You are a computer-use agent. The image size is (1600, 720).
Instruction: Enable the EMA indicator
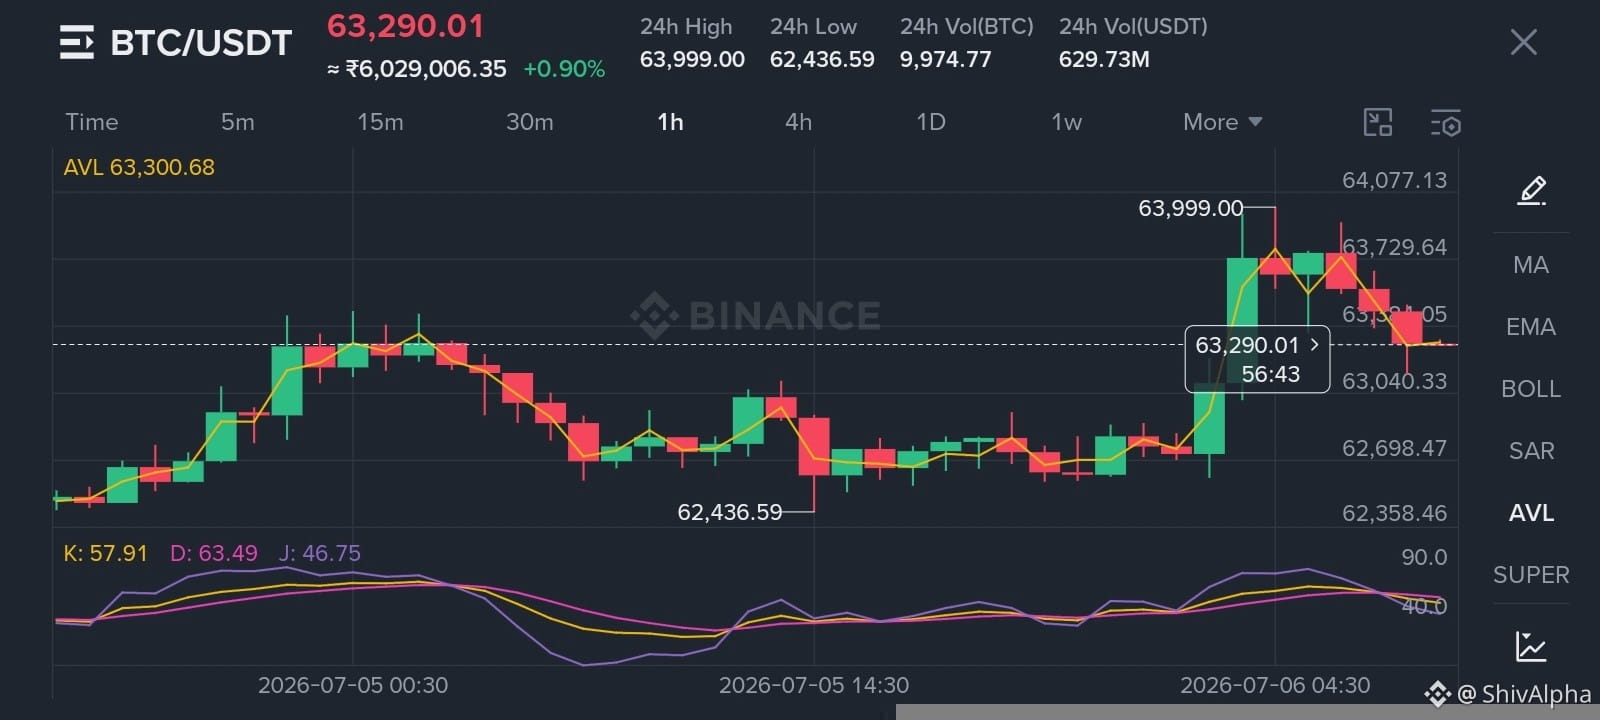[1531, 327]
